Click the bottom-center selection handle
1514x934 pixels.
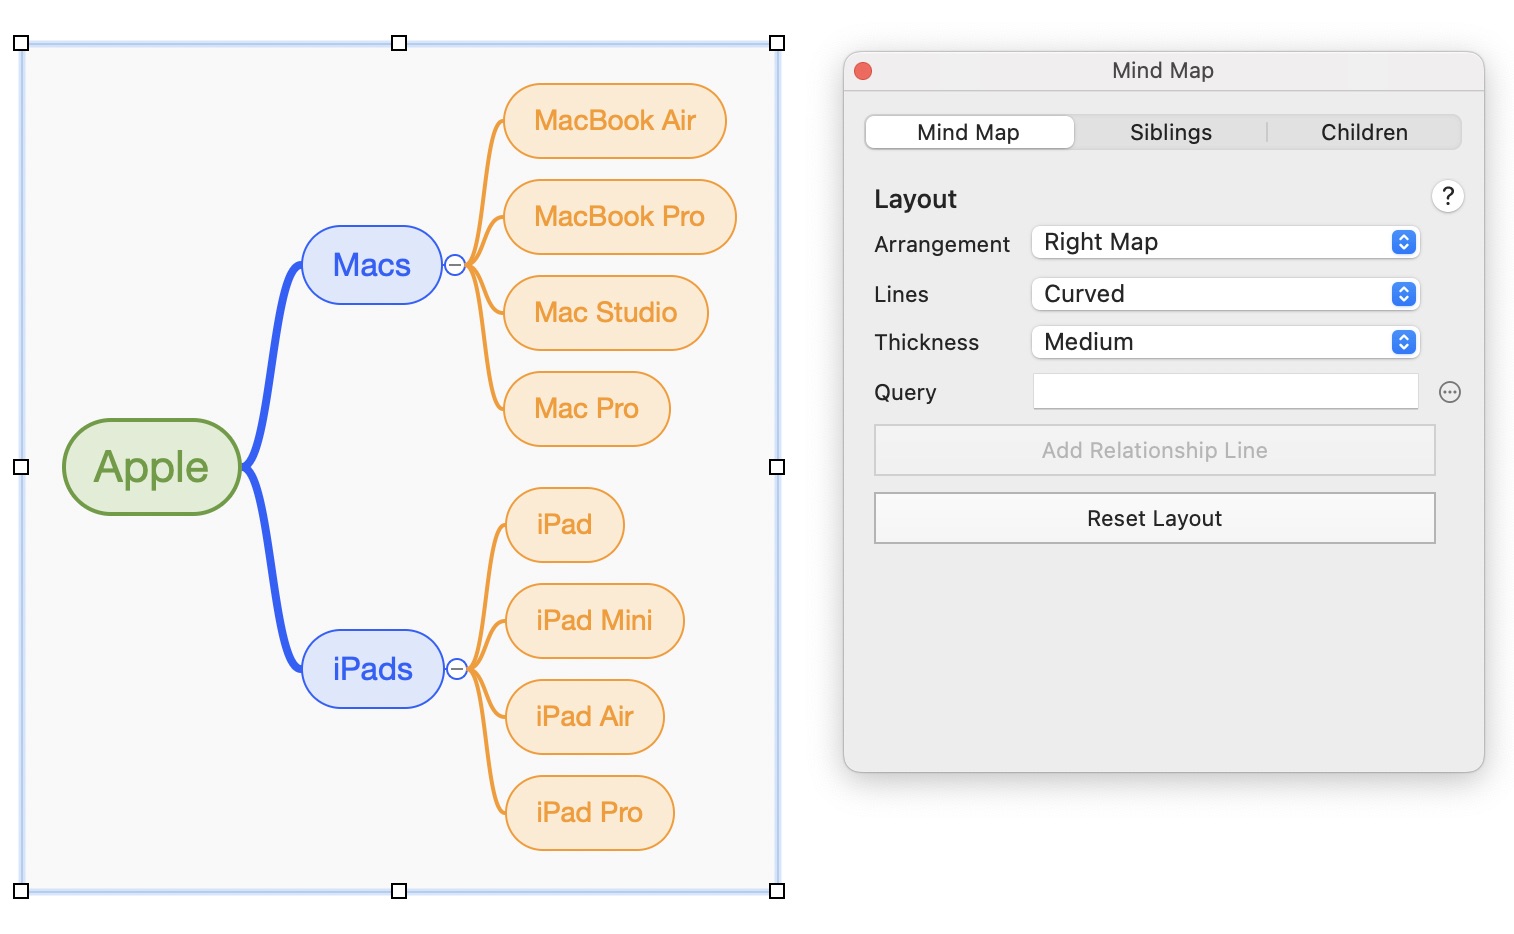399,891
